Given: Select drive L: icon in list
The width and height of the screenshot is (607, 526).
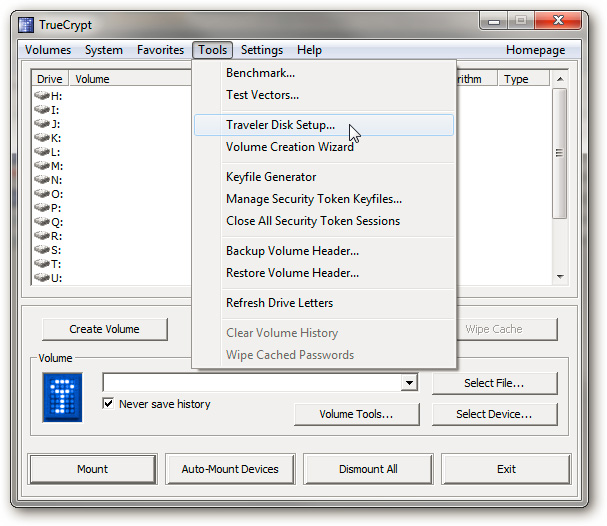Looking at the screenshot, I should tap(42, 151).
